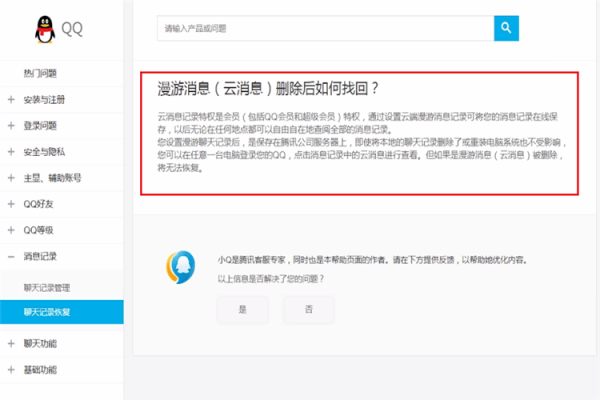The image size is (600, 400).
Task: Select 登录问题 category label
Action: [40, 126]
